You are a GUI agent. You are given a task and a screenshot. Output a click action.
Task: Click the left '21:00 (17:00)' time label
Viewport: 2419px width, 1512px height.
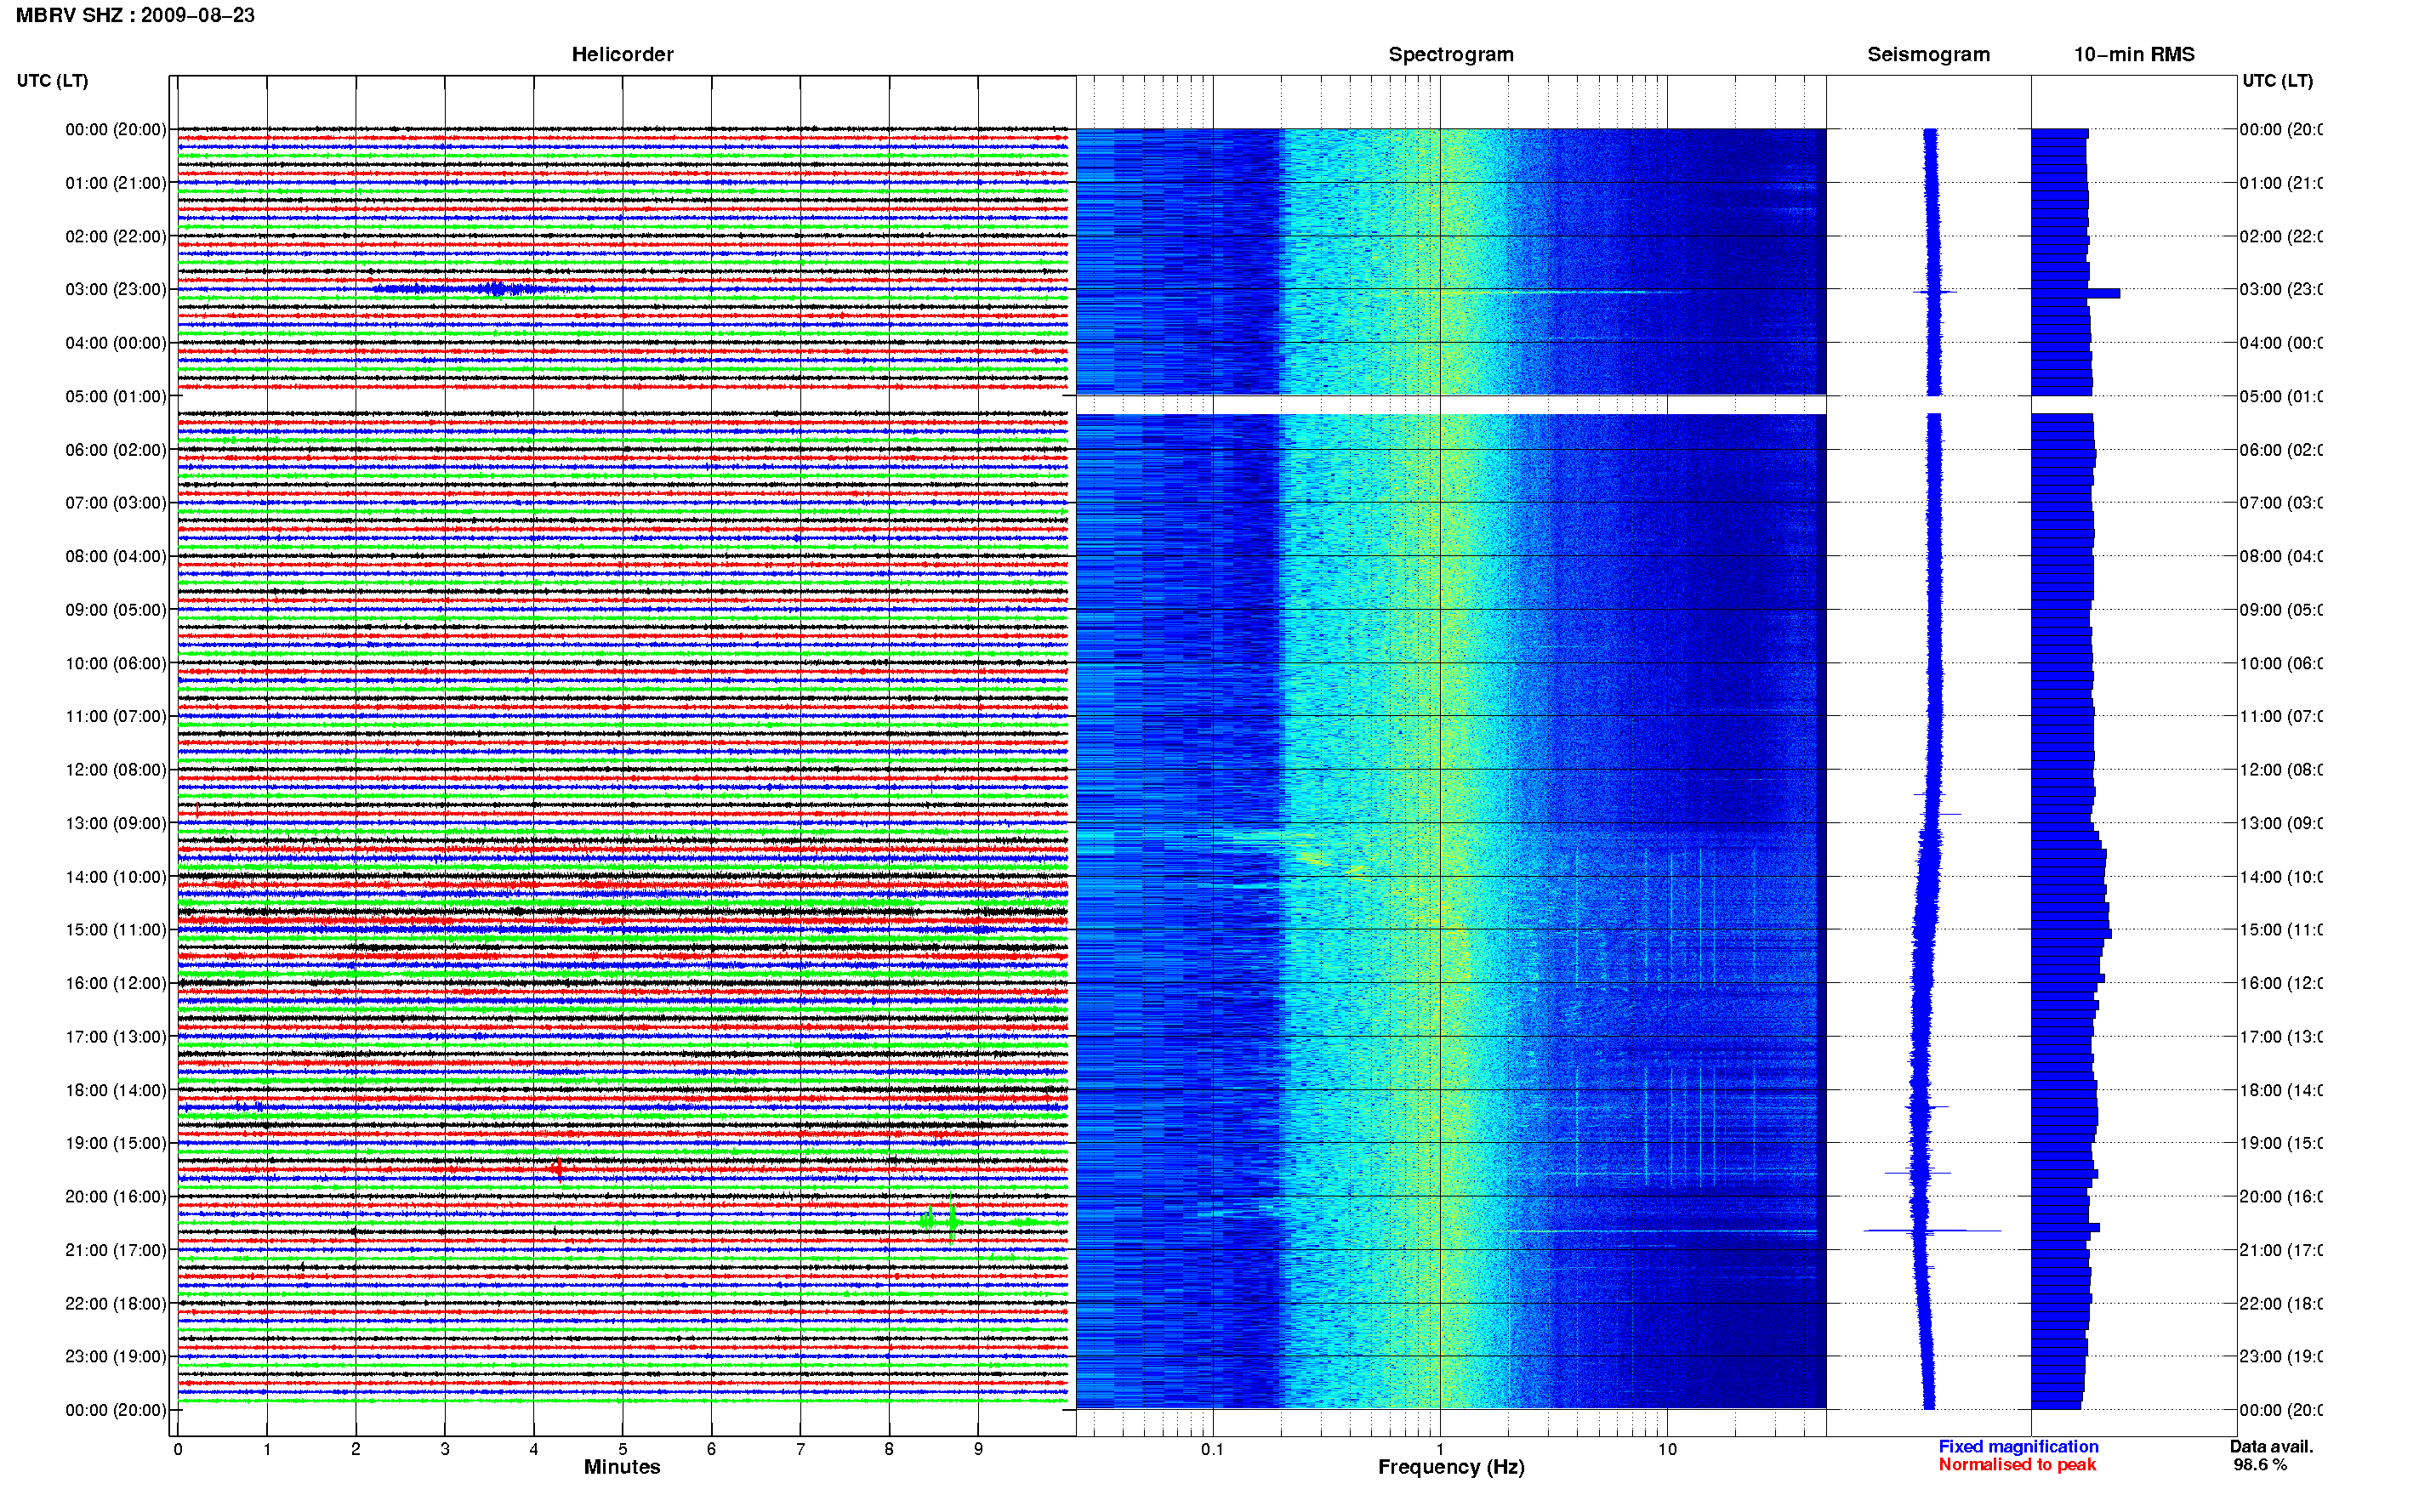click(x=116, y=1250)
